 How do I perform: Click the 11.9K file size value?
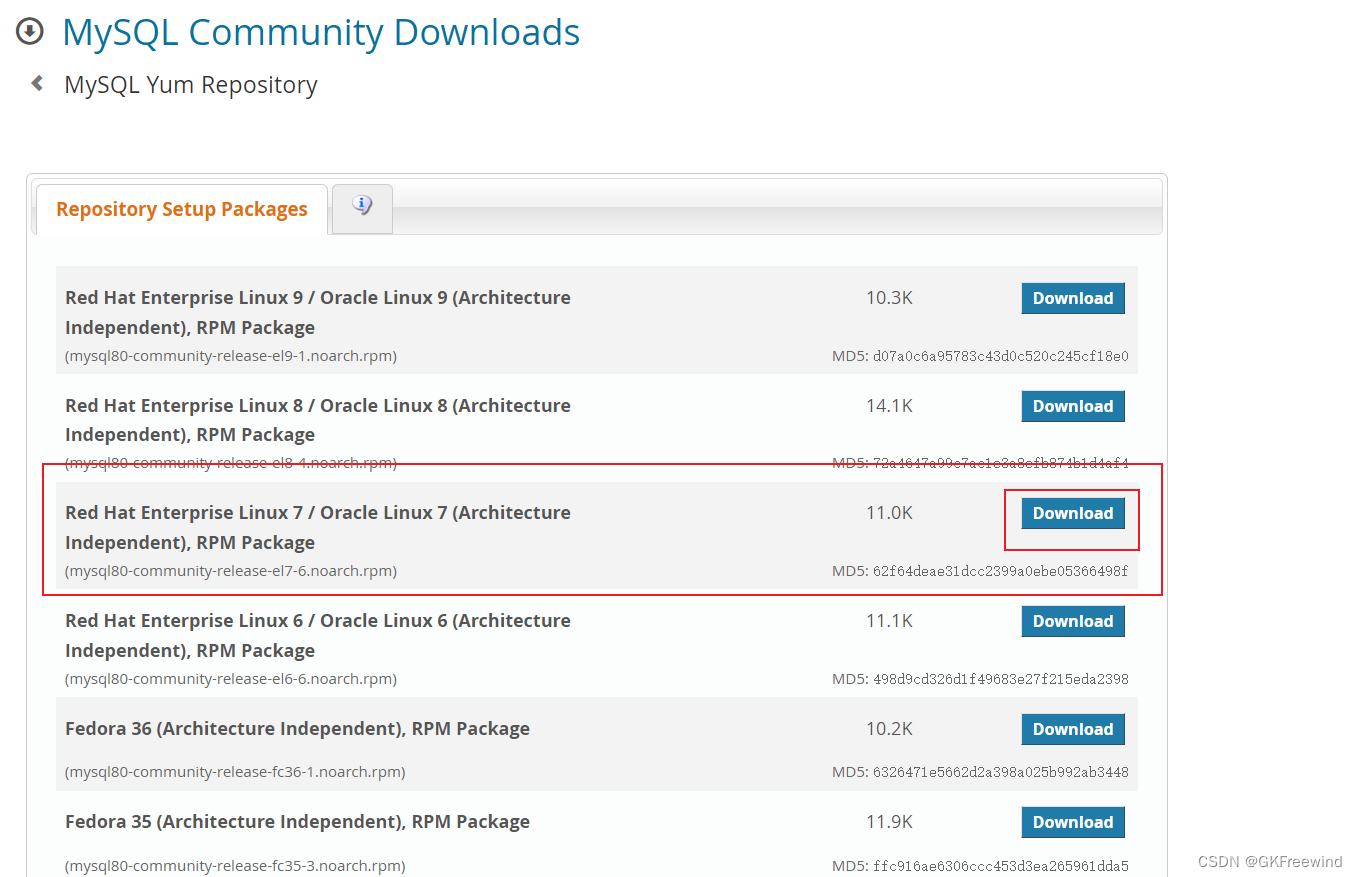click(889, 822)
